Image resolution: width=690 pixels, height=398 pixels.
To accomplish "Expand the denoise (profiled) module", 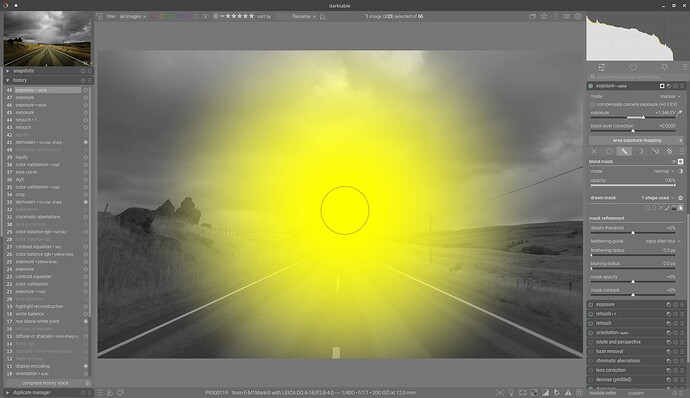I will point(613,380).
